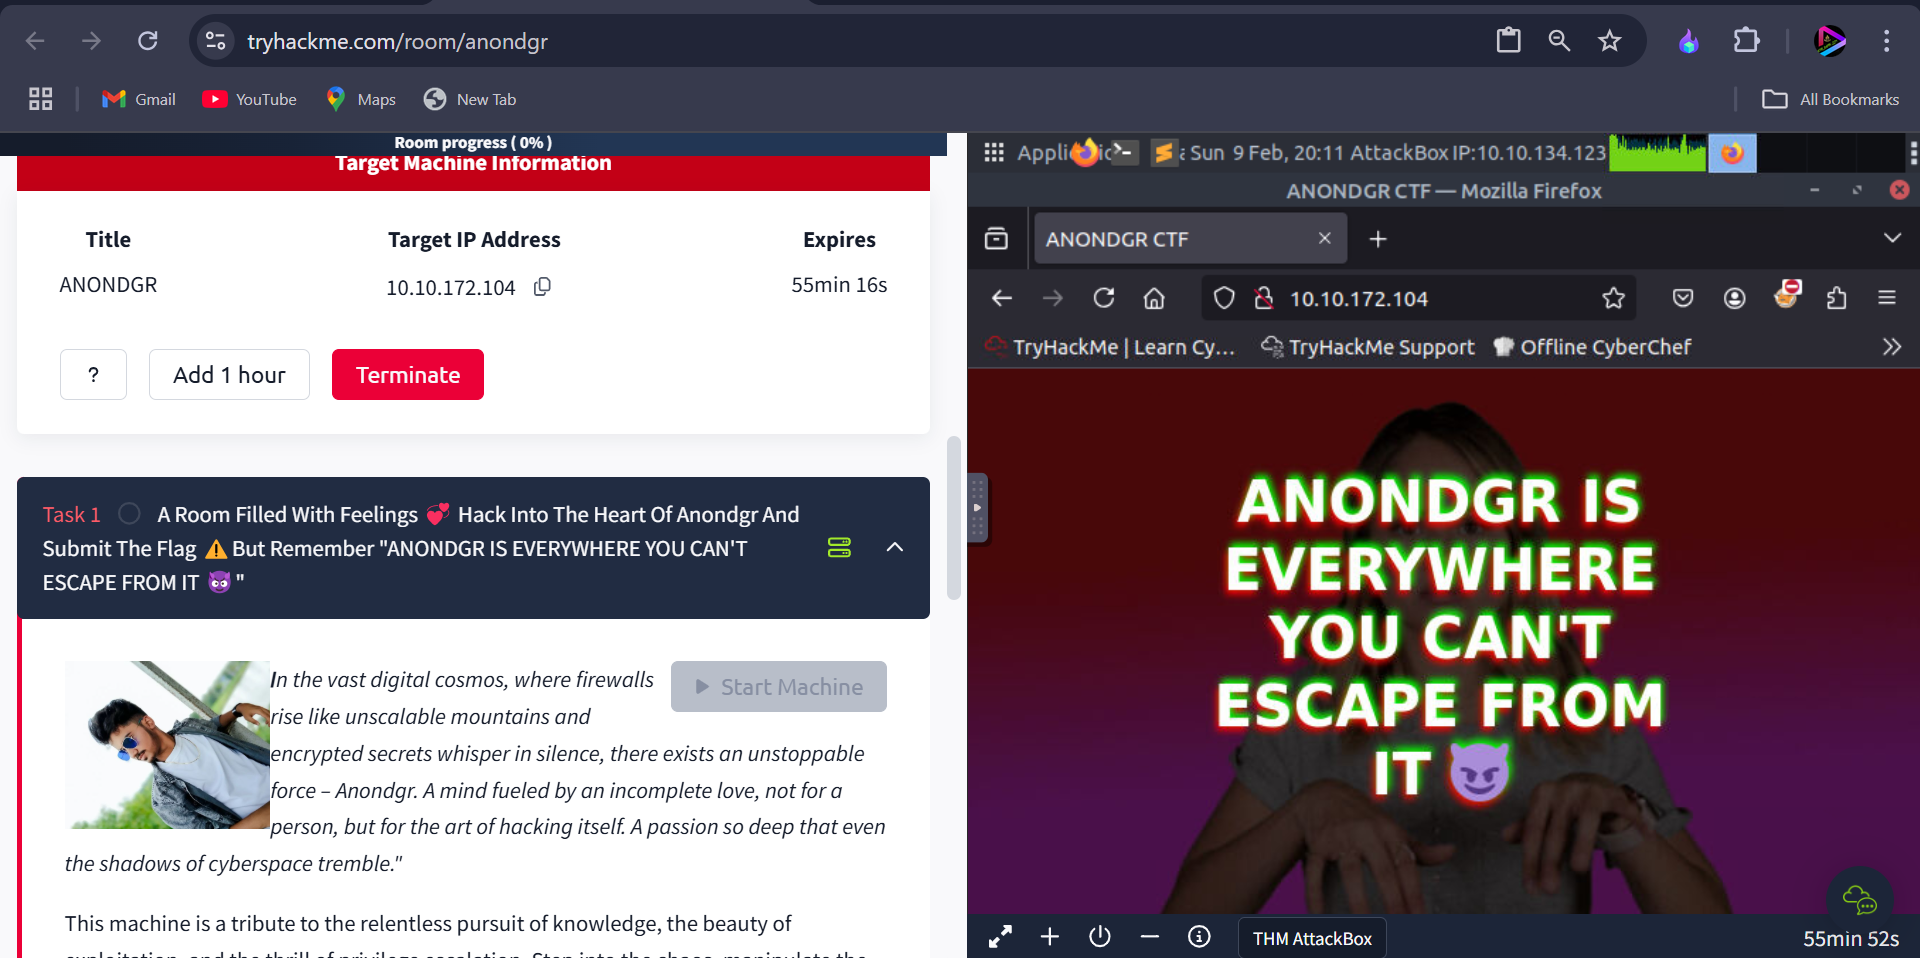Open AttackBox info icon
1920x958 pixels.
coord(1199,937)
